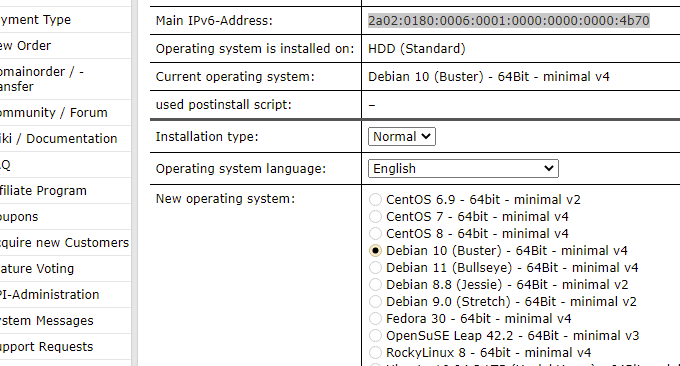680x366 pixels.
Task: Open Feature Voting page
Action: point(36,269)
